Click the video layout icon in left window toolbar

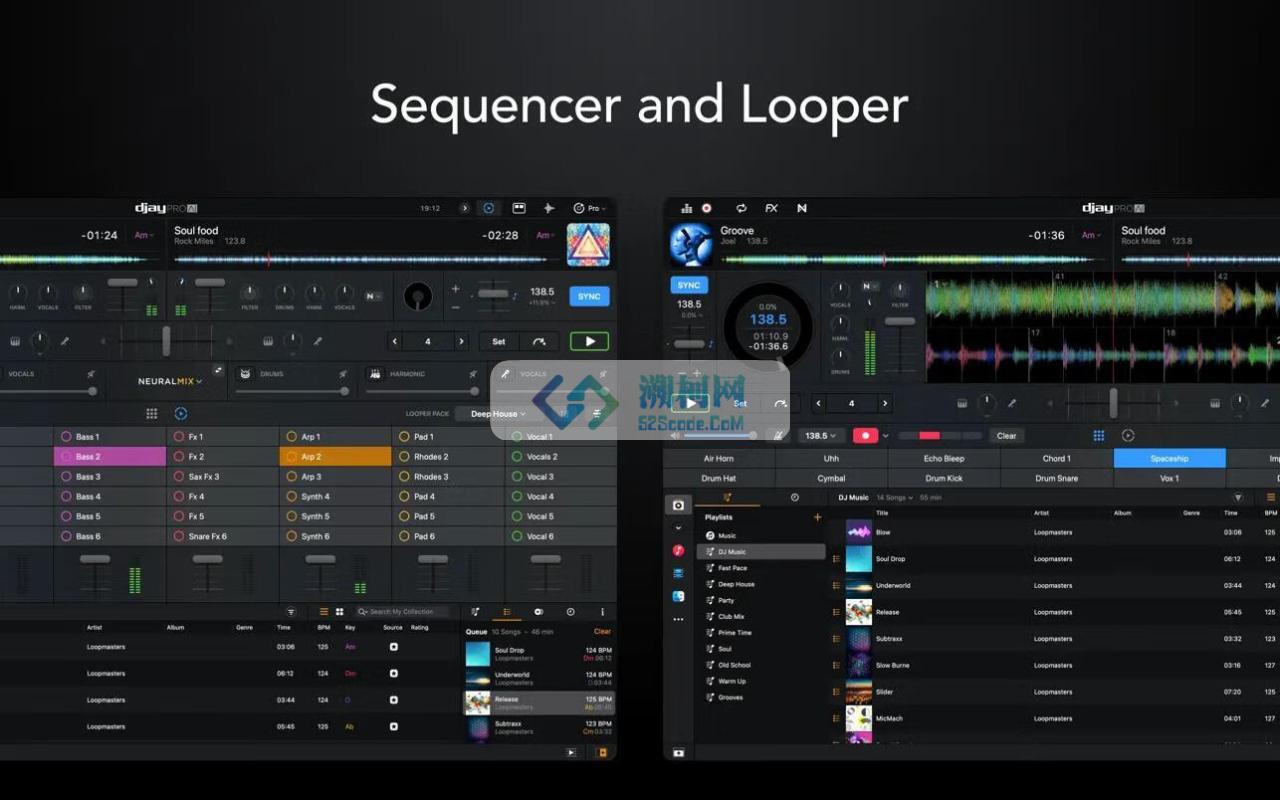tap(519, 208)
